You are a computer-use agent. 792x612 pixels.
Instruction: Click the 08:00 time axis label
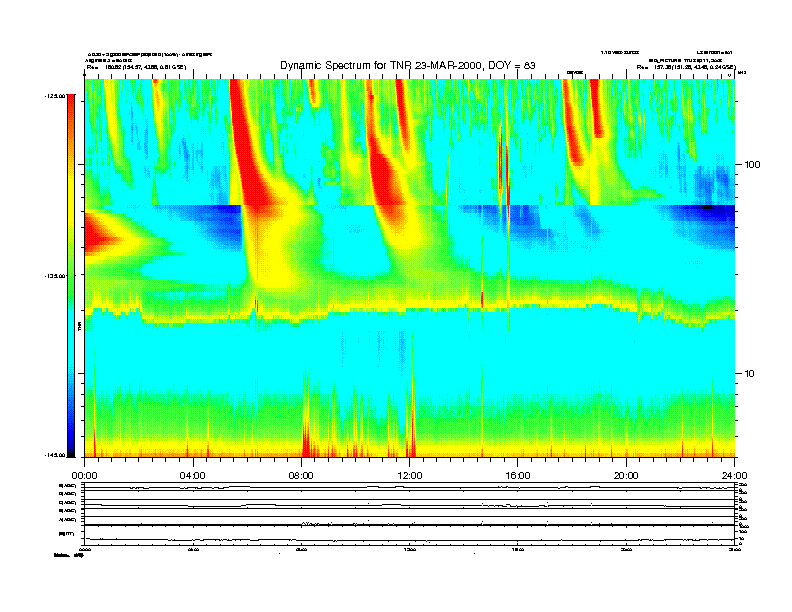coord(301,476)
